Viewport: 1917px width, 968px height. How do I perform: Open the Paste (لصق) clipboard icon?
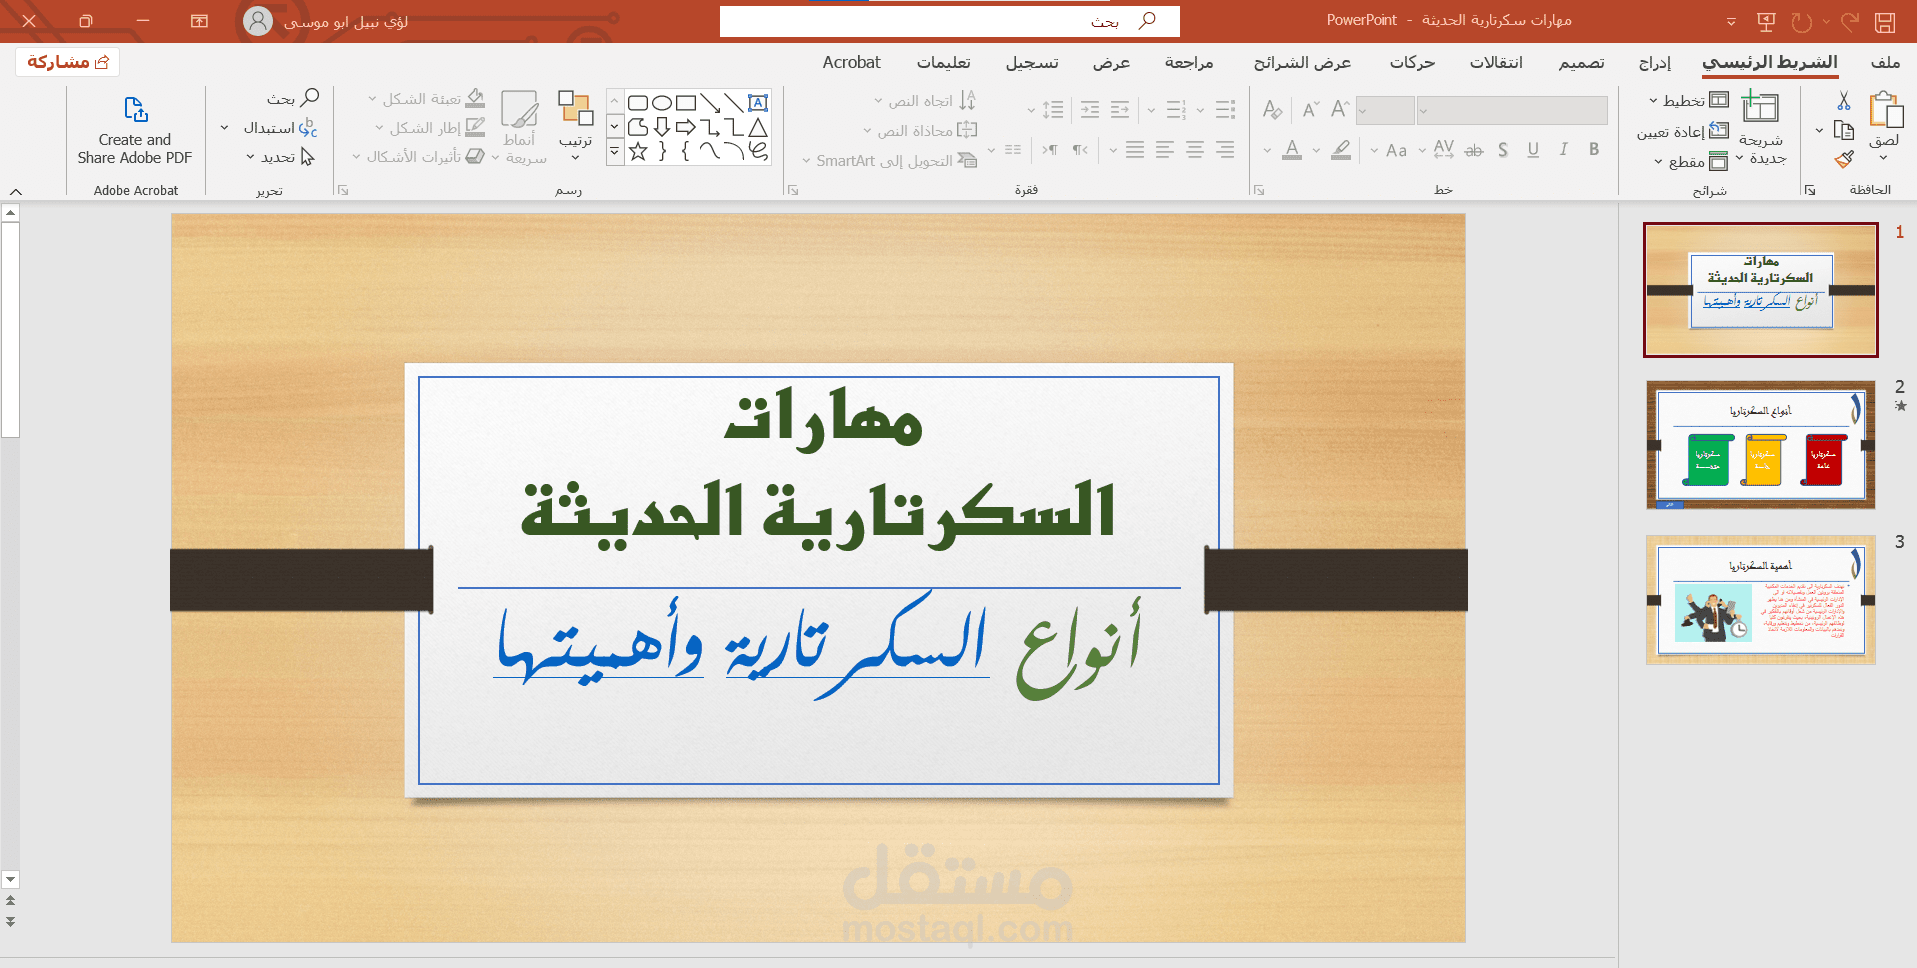1885,110
